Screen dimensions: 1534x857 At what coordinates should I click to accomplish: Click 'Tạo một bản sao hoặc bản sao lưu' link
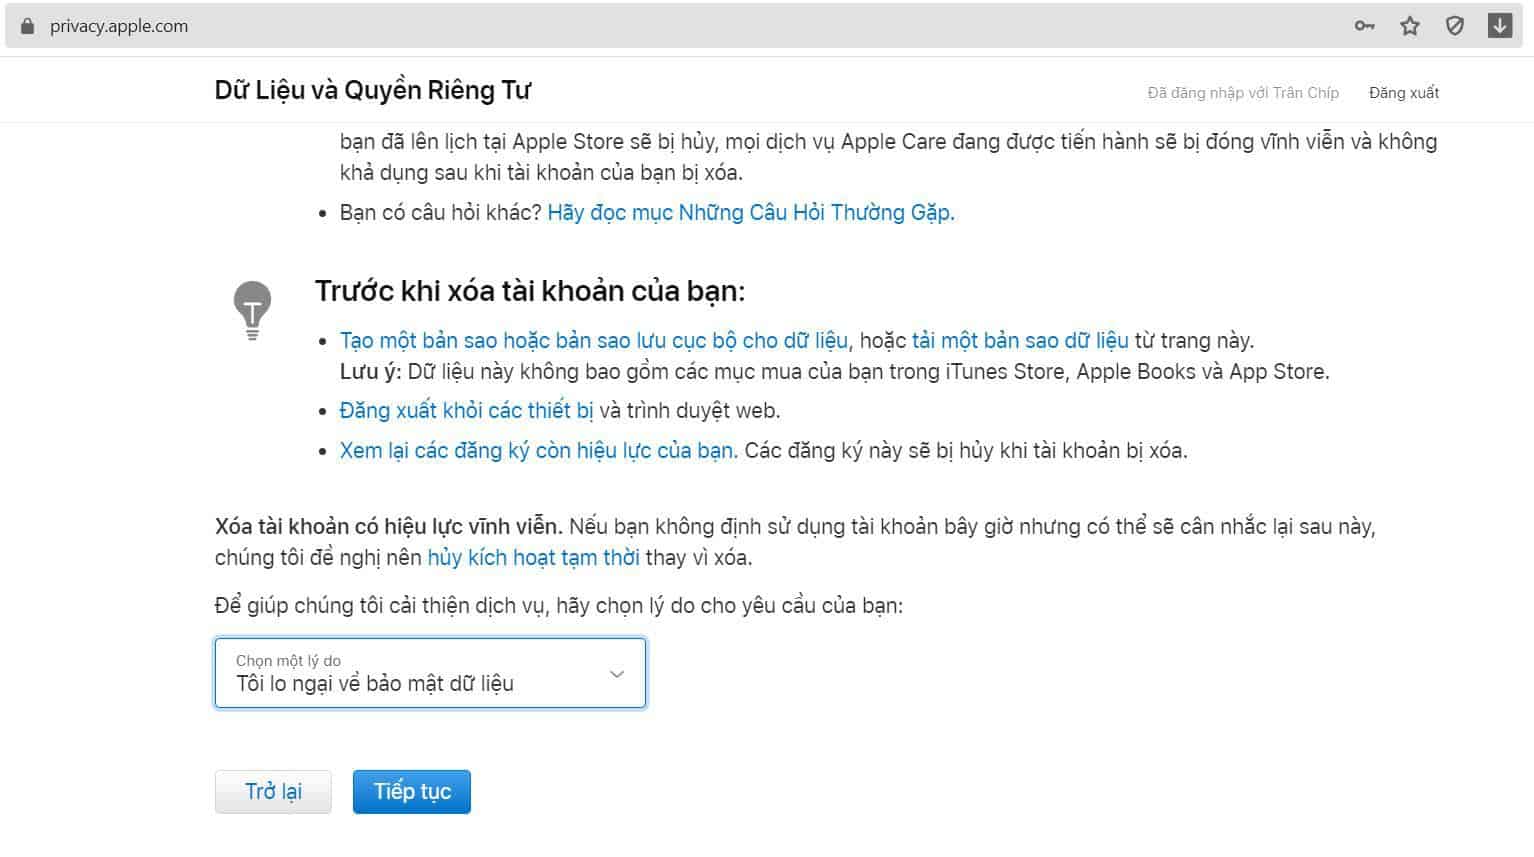click(x=592, y=340)
